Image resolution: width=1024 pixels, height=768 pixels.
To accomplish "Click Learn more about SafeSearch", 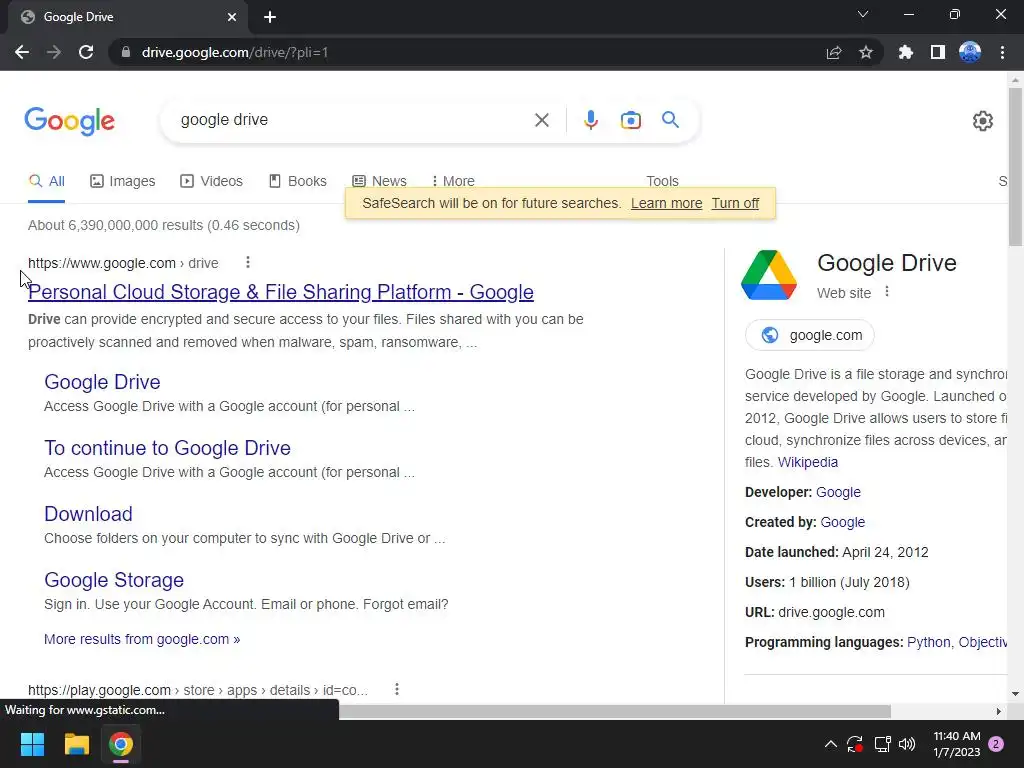I will (666, 203).
